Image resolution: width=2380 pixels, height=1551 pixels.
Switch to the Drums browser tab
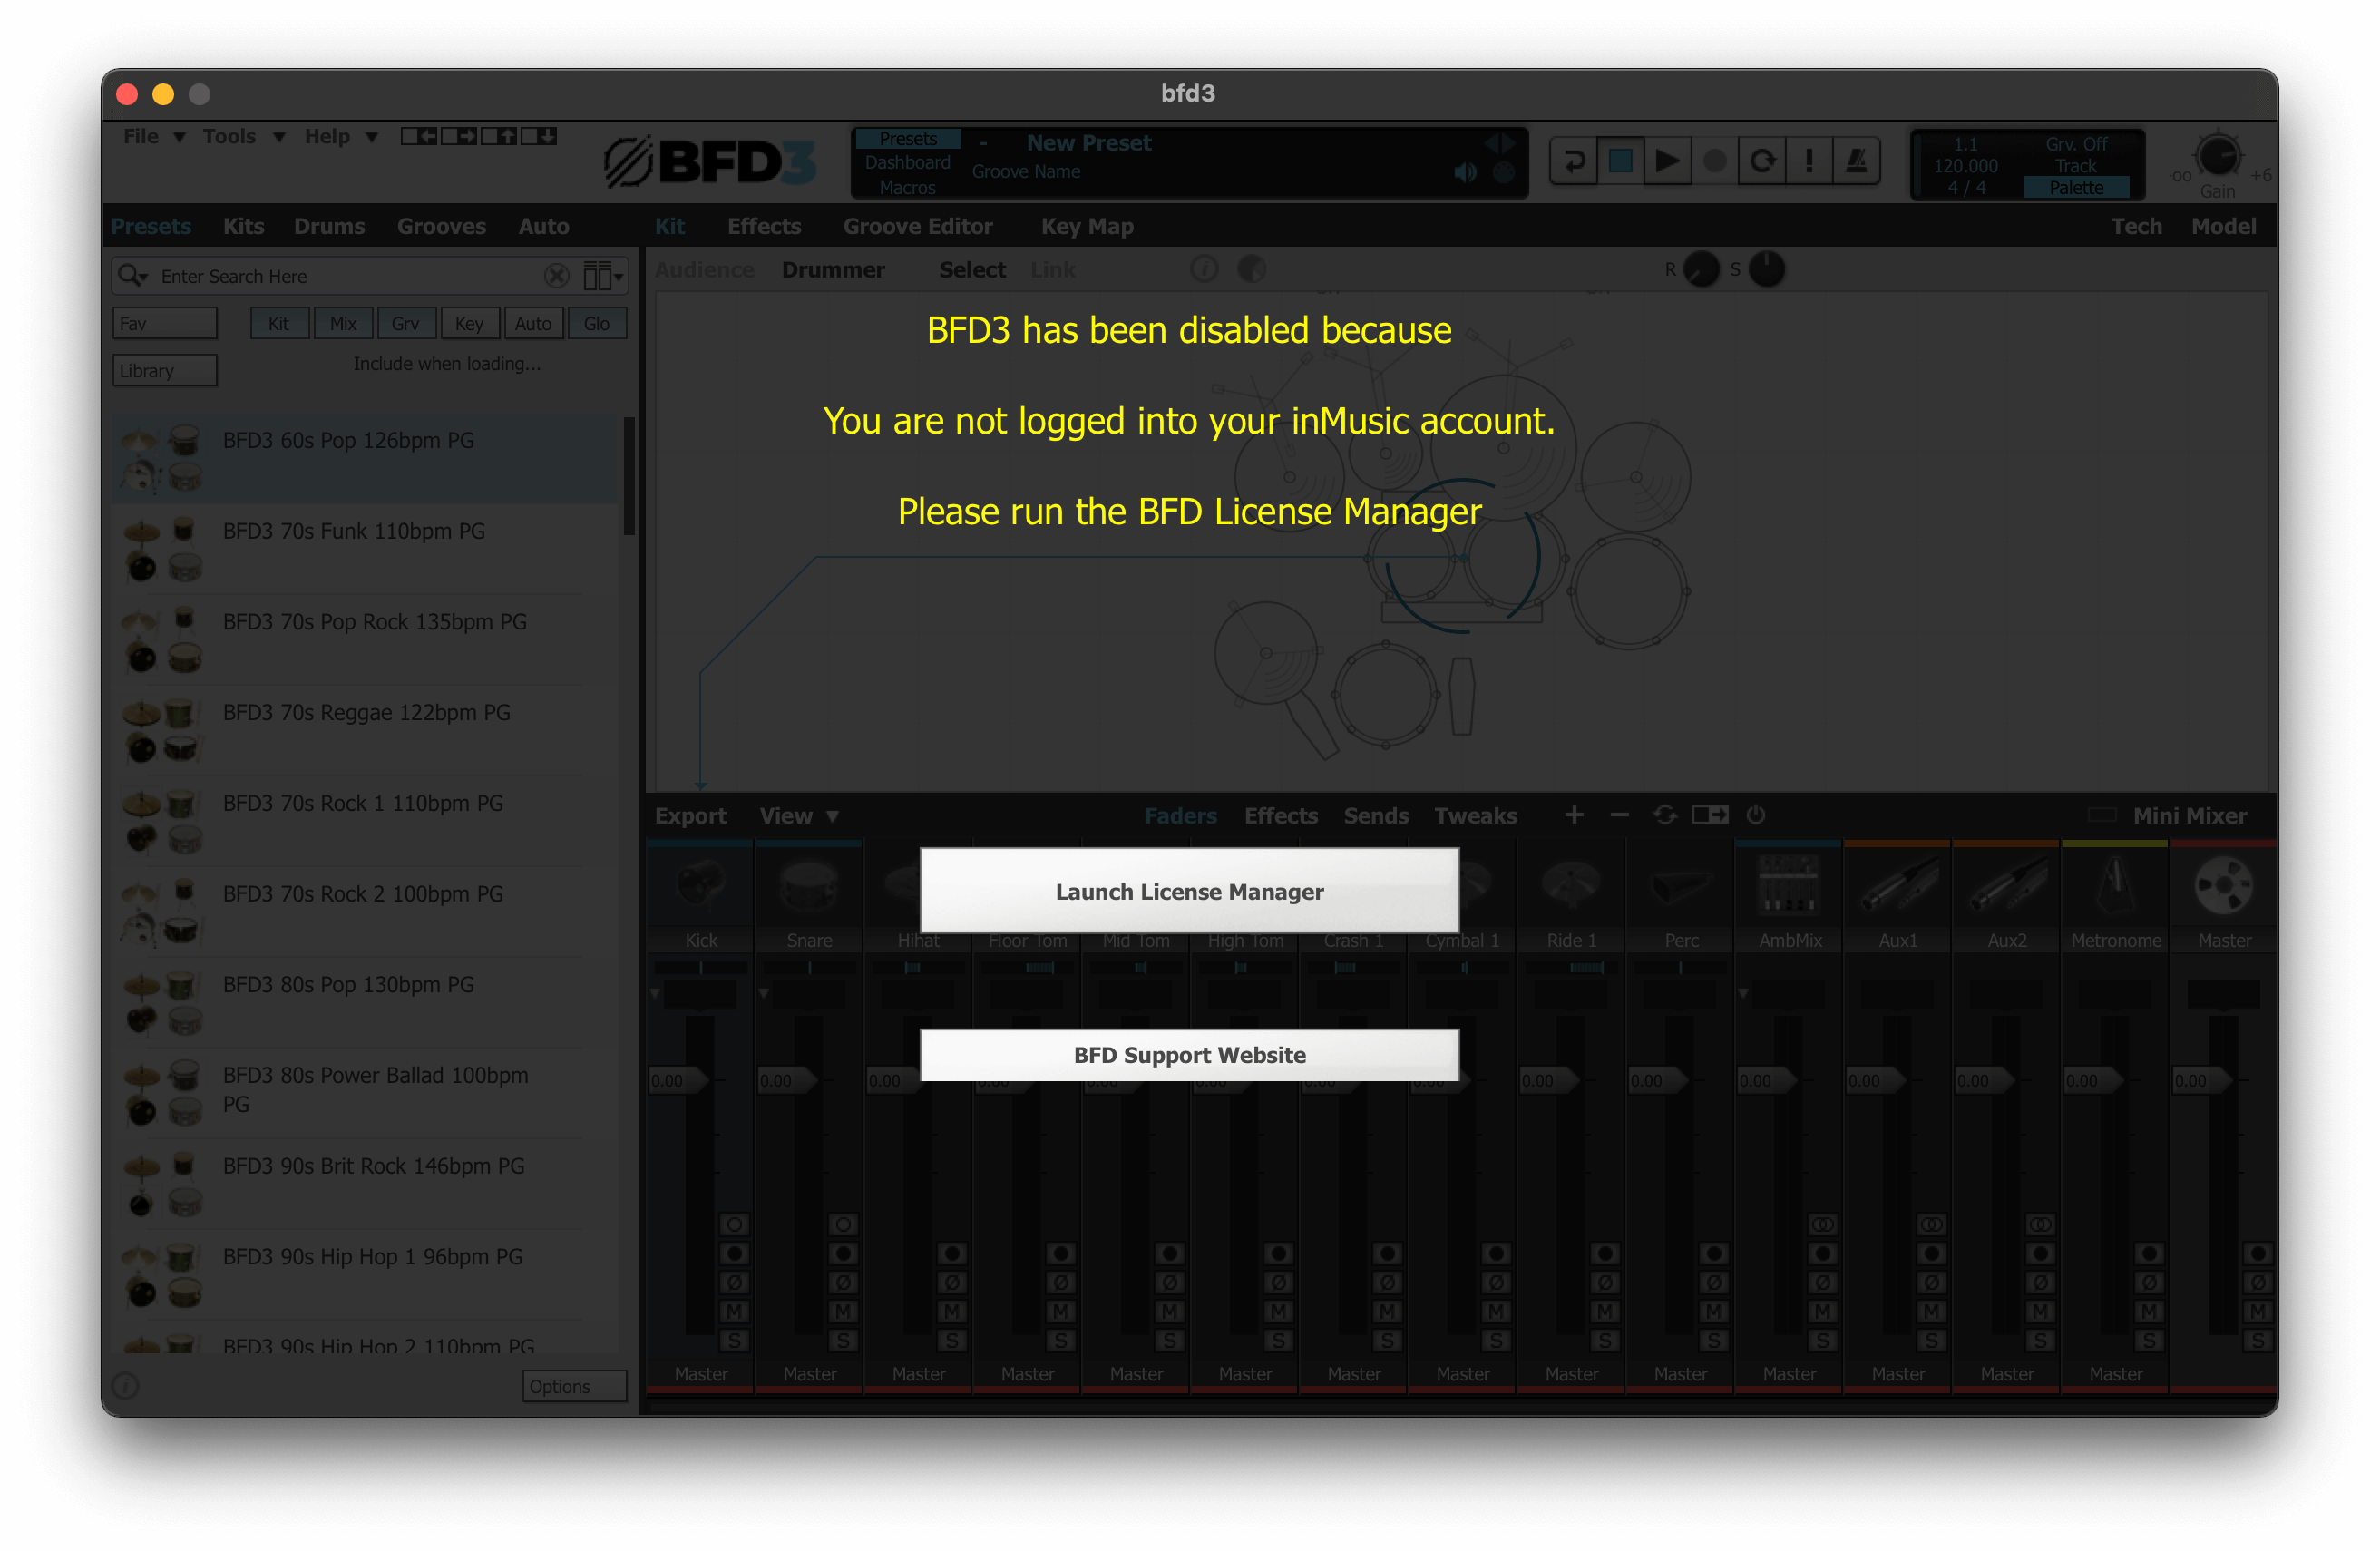pos(329,226)
